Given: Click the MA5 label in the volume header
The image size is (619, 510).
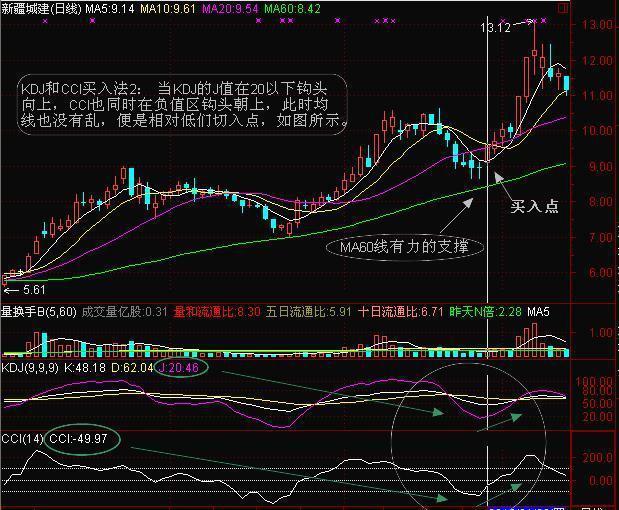Looking at the screenshot, I should coord(538,312).
